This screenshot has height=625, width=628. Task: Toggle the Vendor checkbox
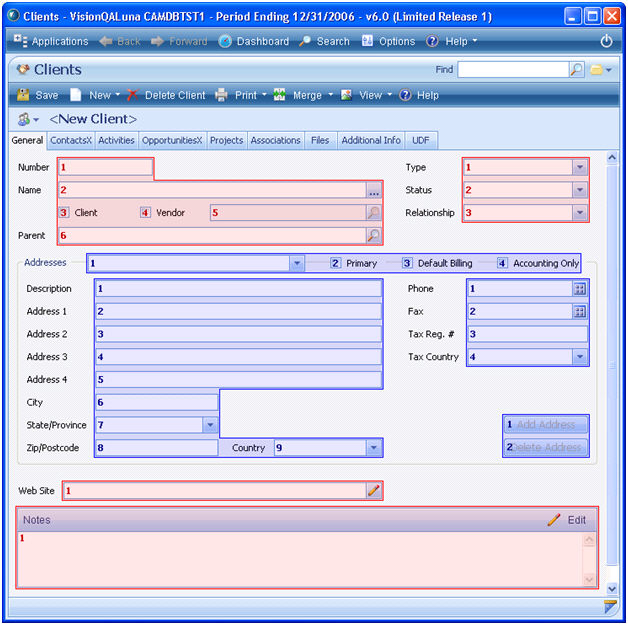(145, 213)
